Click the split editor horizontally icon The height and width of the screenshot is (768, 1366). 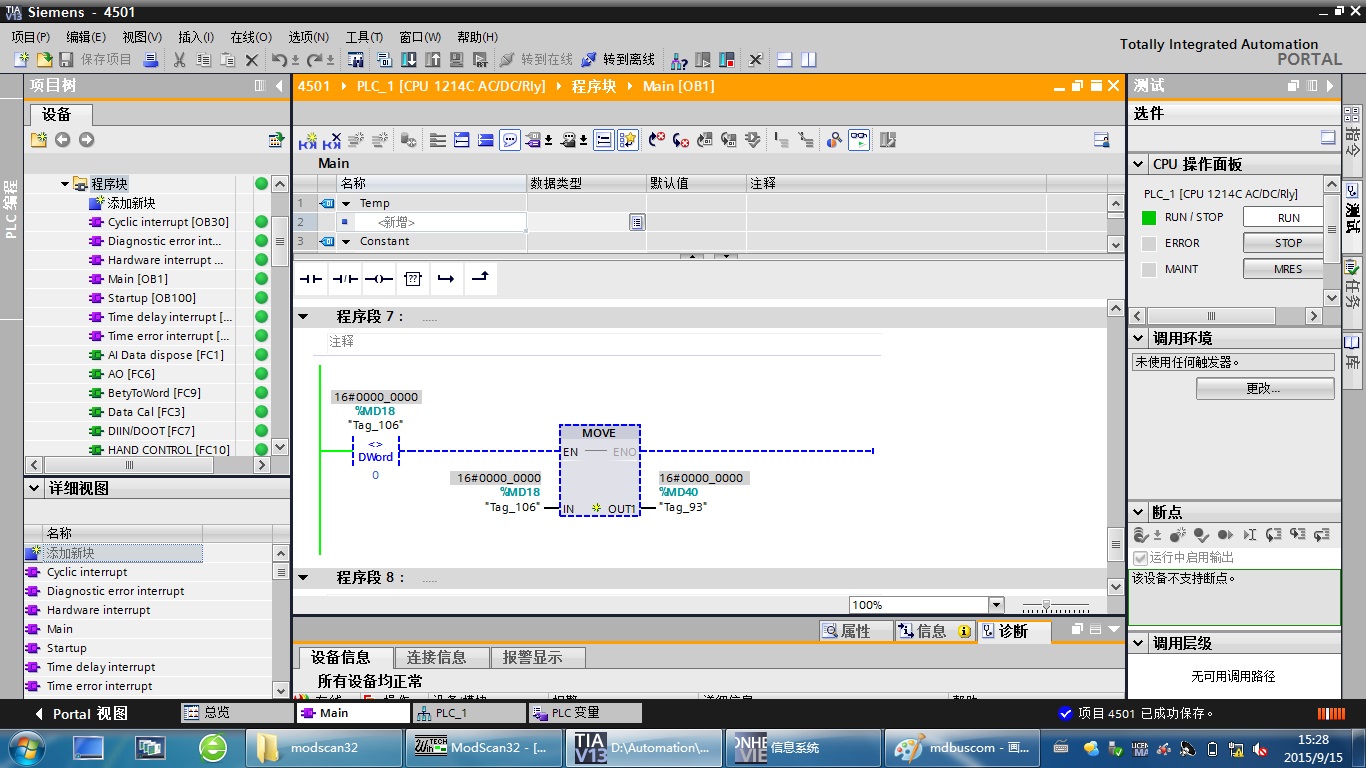point(785,60)
